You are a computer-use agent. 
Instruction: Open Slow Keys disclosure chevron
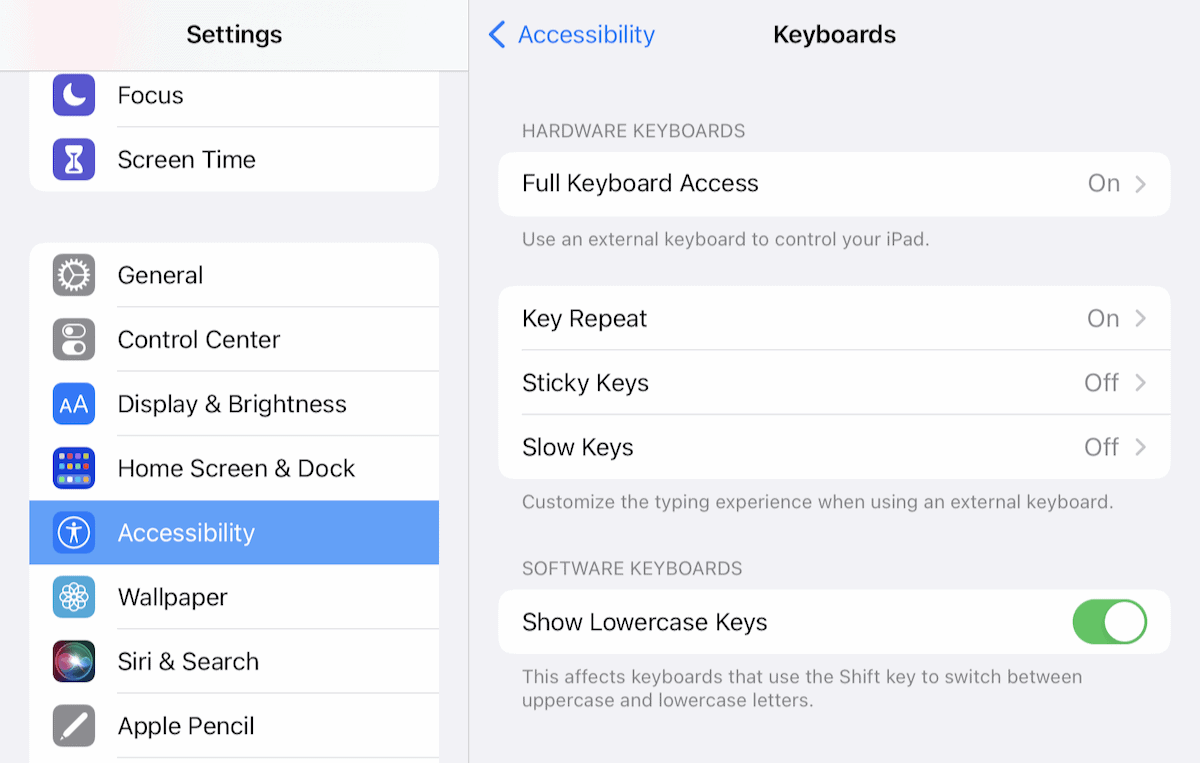[x=1140, y=447]
